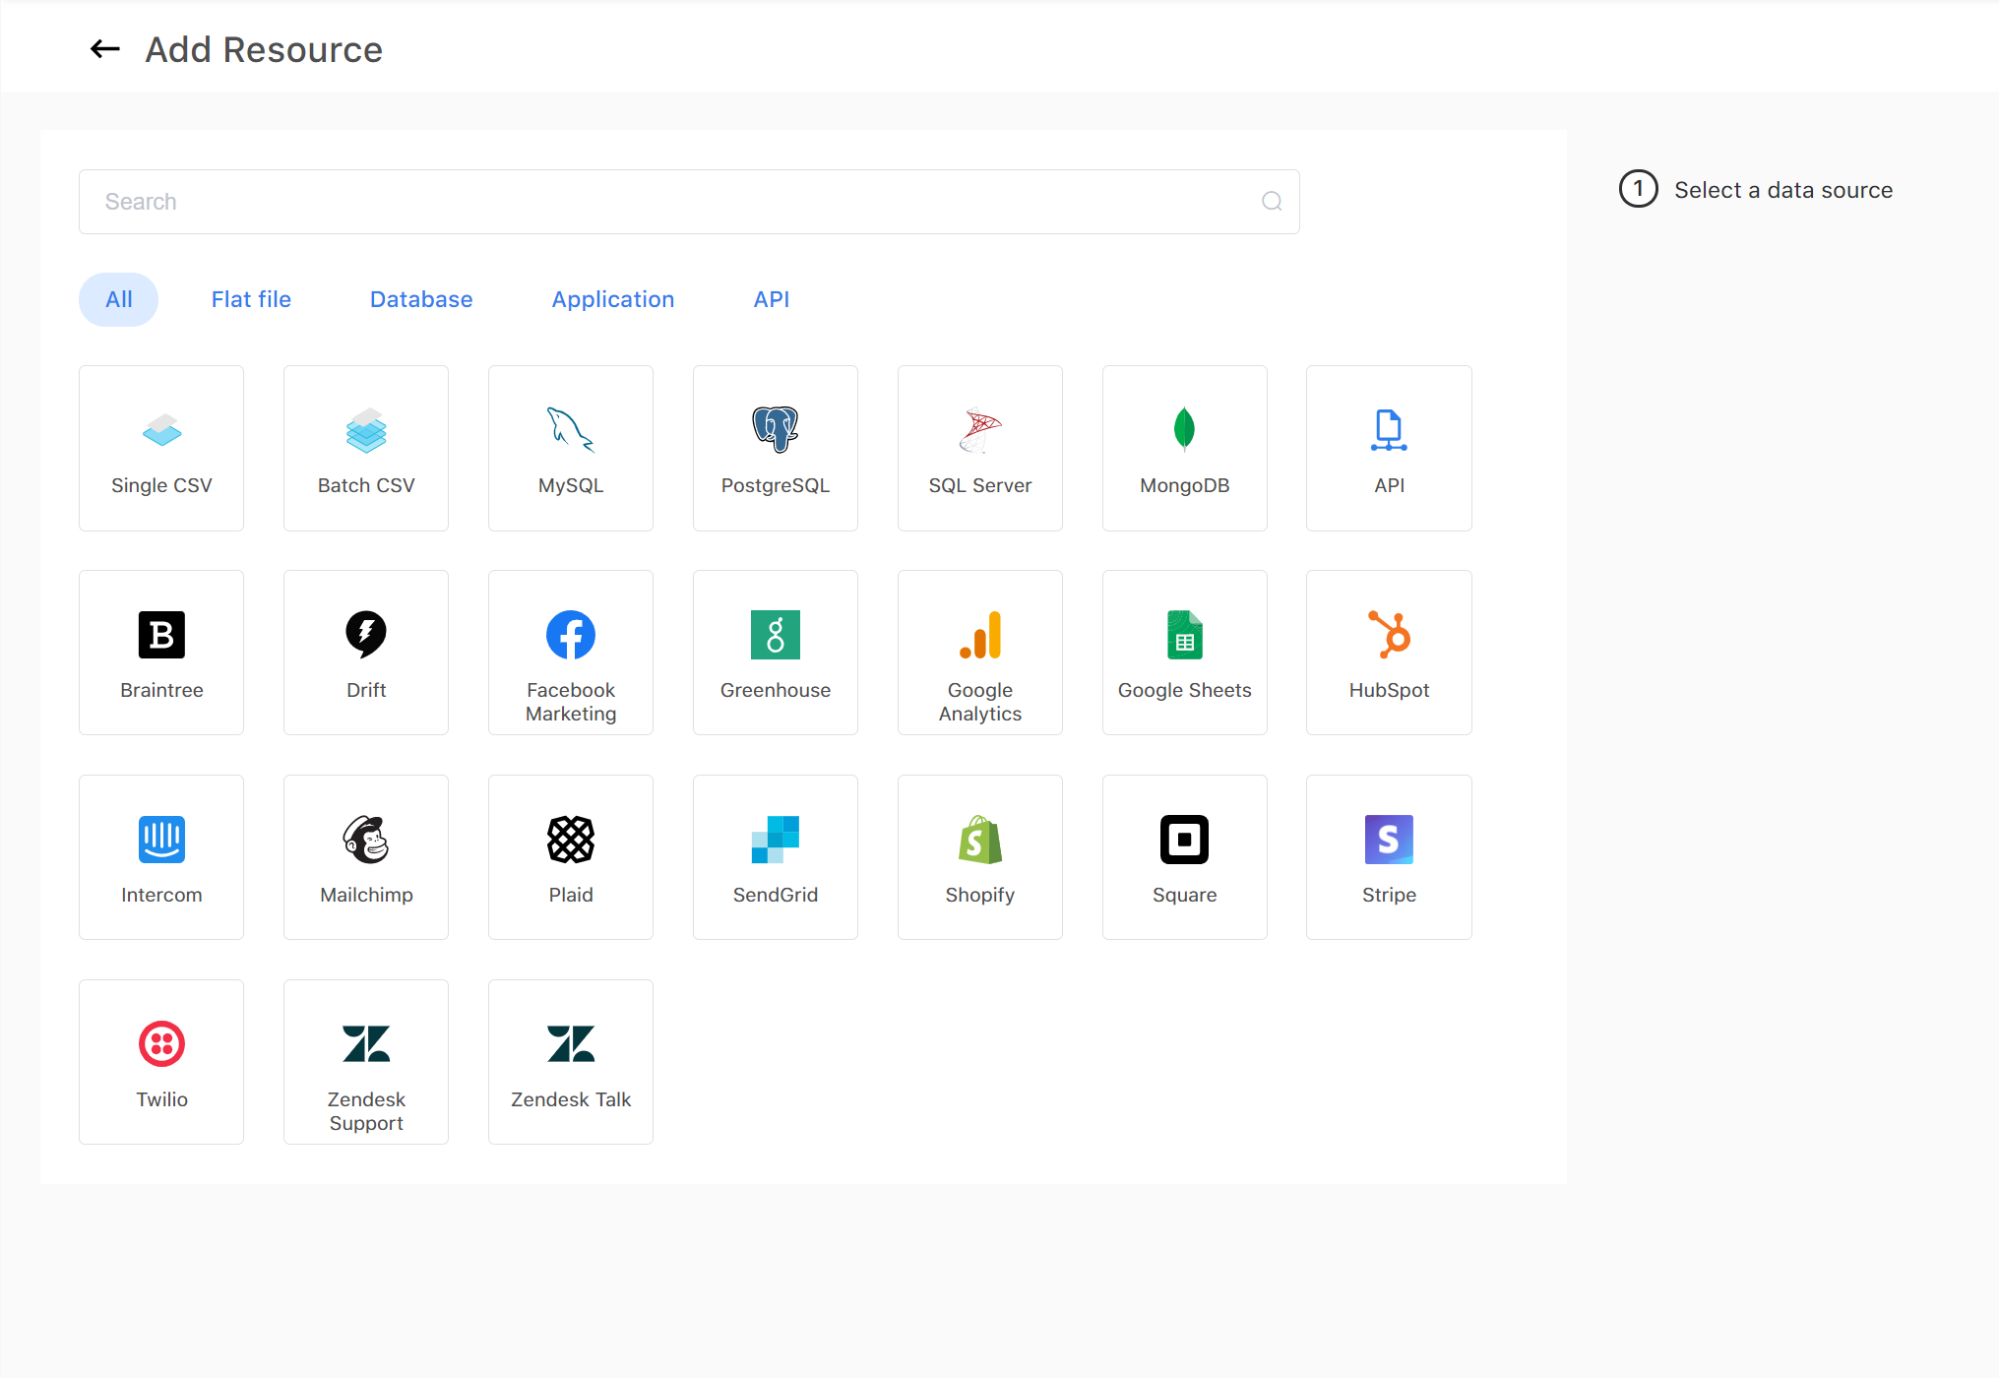Select the HubSpot resource
The width and height of the screenshot is (1999, 1378).
pos(1389,653)
